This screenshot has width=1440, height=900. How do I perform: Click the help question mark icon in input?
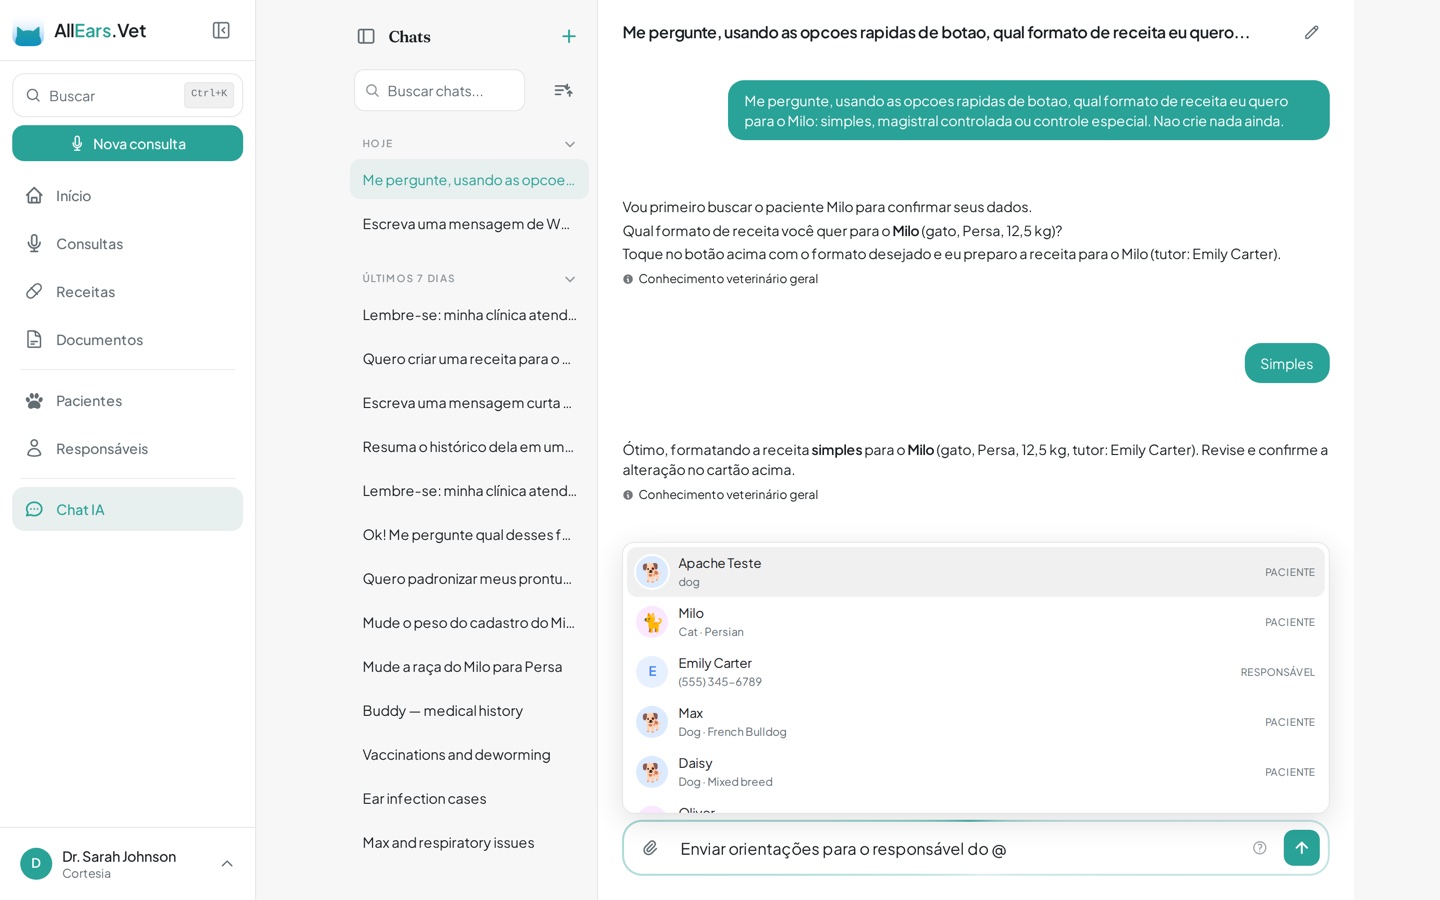pyautogui.click(x=1259, y=848)
